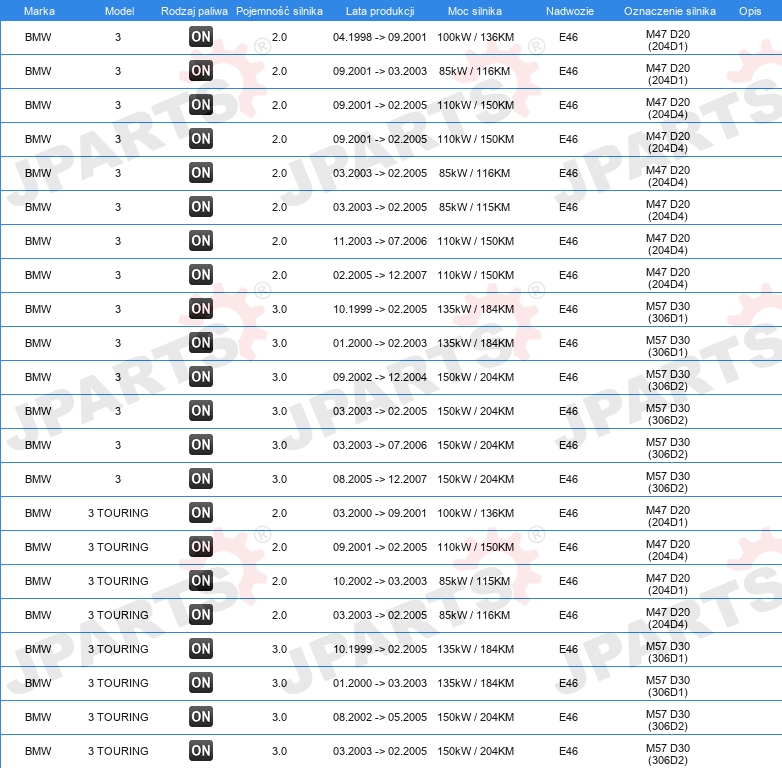The width and height of the screenshot is (782, 768).
Task: Click the Rodzaj paliwa column header
Action: coord(194,11)
